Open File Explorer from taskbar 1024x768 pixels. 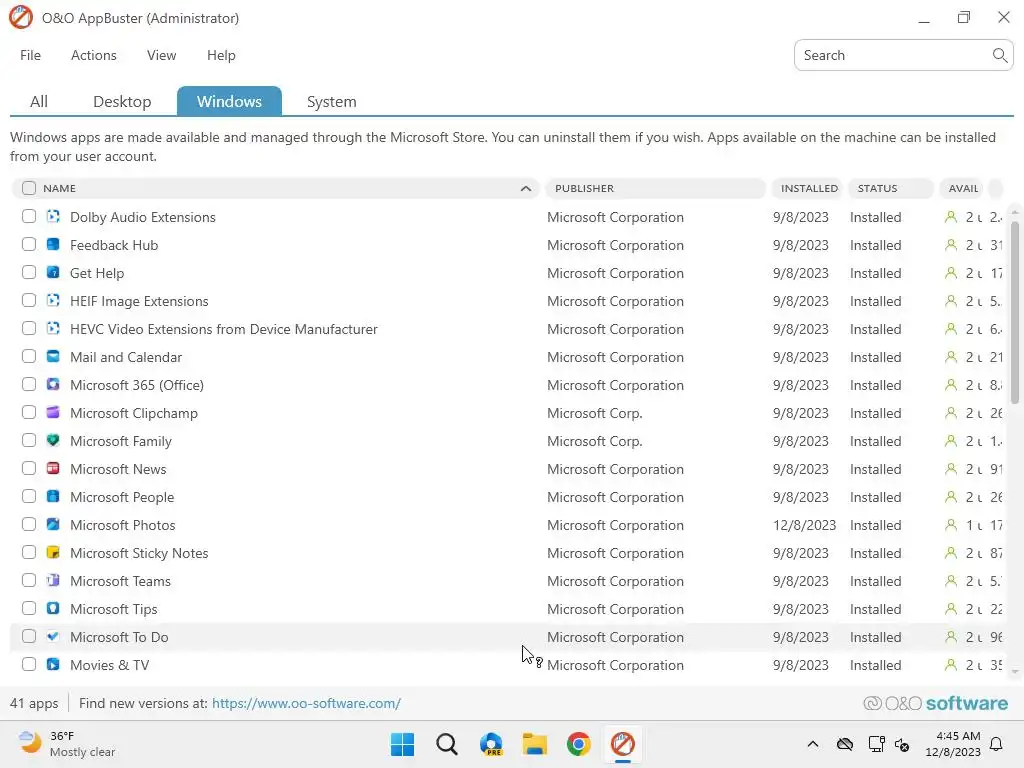535,744
